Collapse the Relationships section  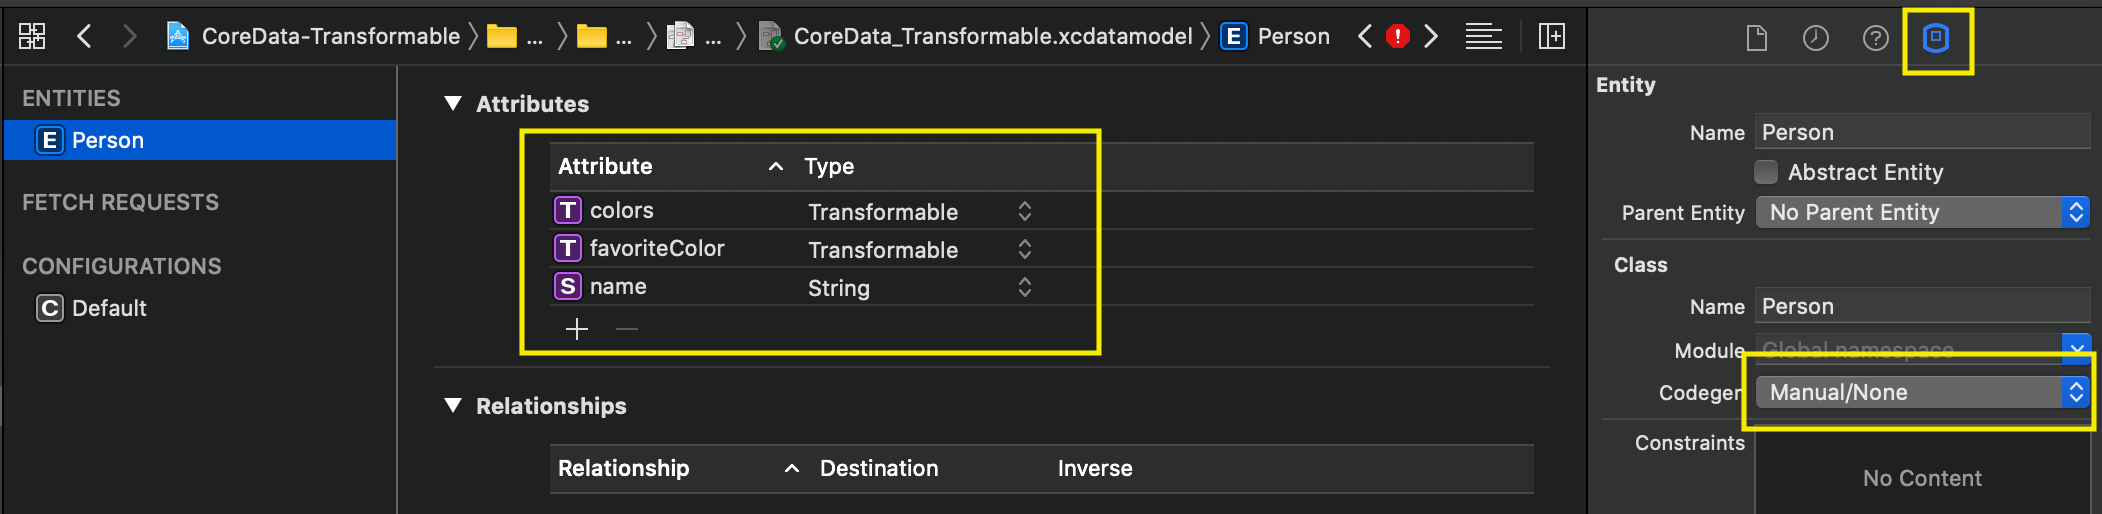pos(453,406)
